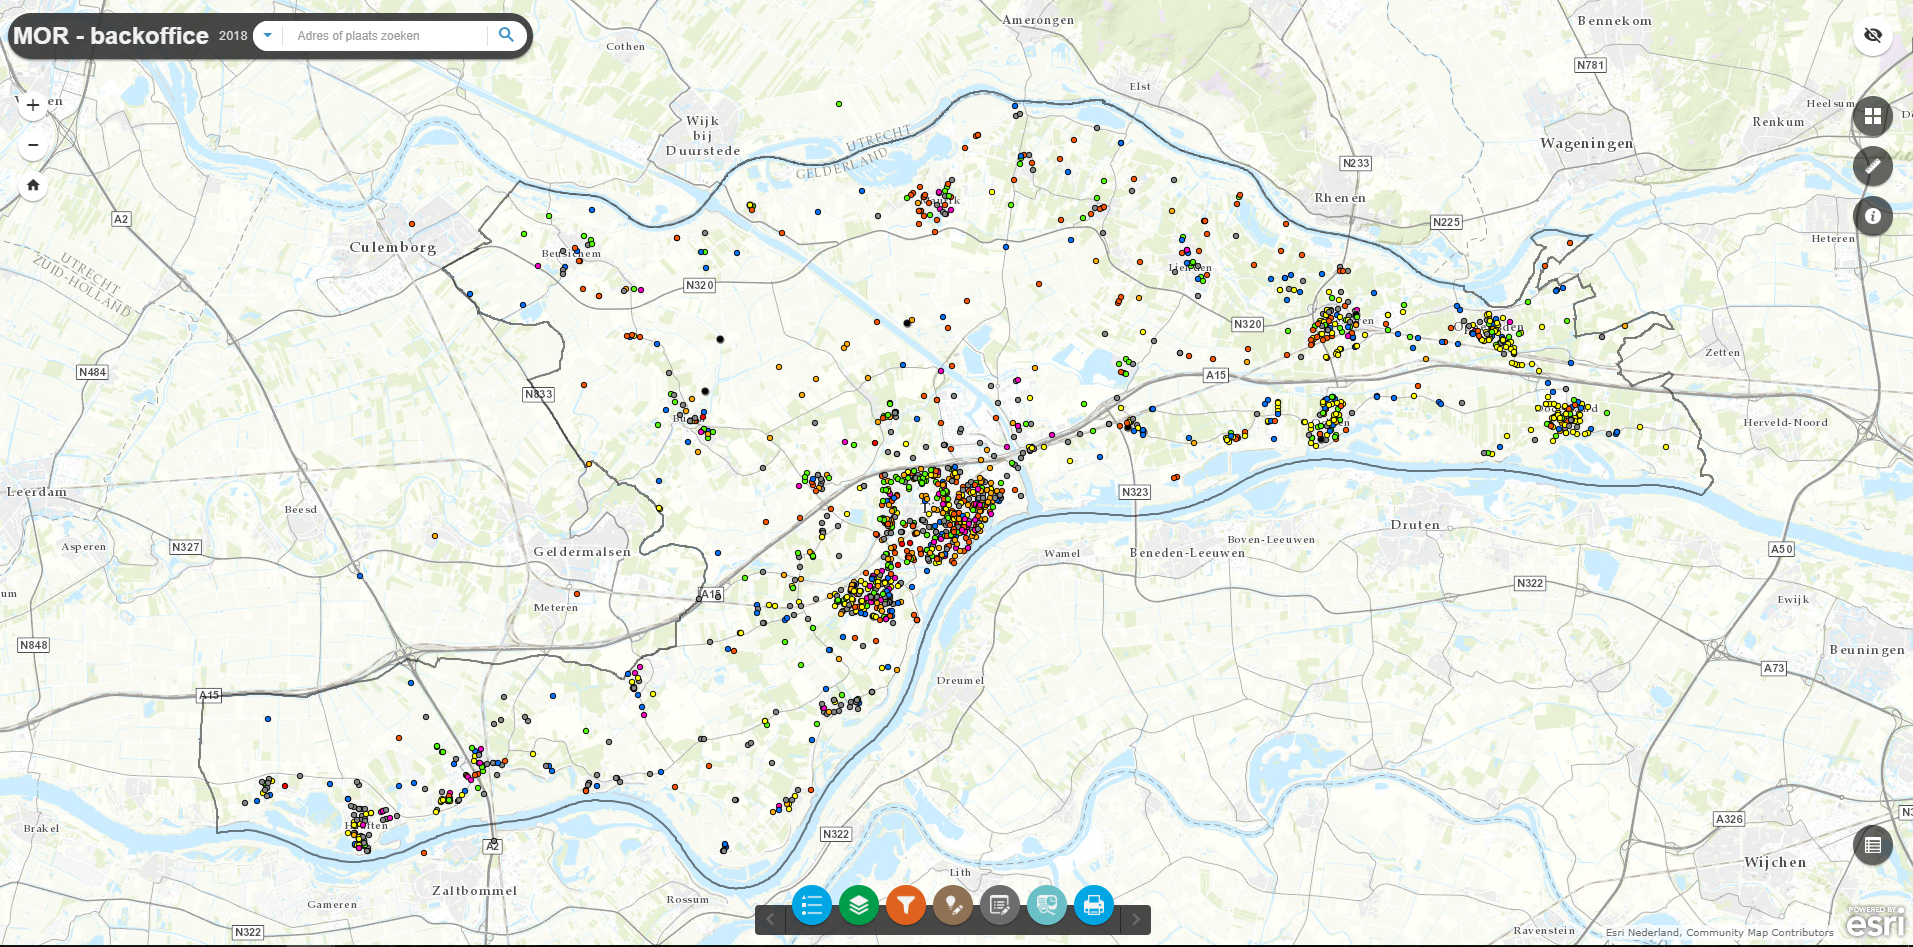Open the Legend widget
This screenshot has width=1913, height=947.
pyautogui.click(x=811, y=906)
